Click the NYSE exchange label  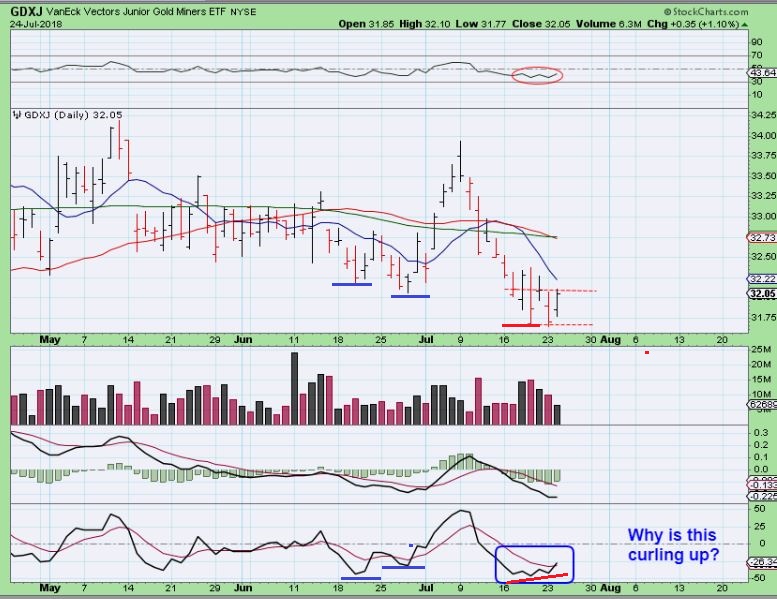pyautogui.click(x=243, y=12)
